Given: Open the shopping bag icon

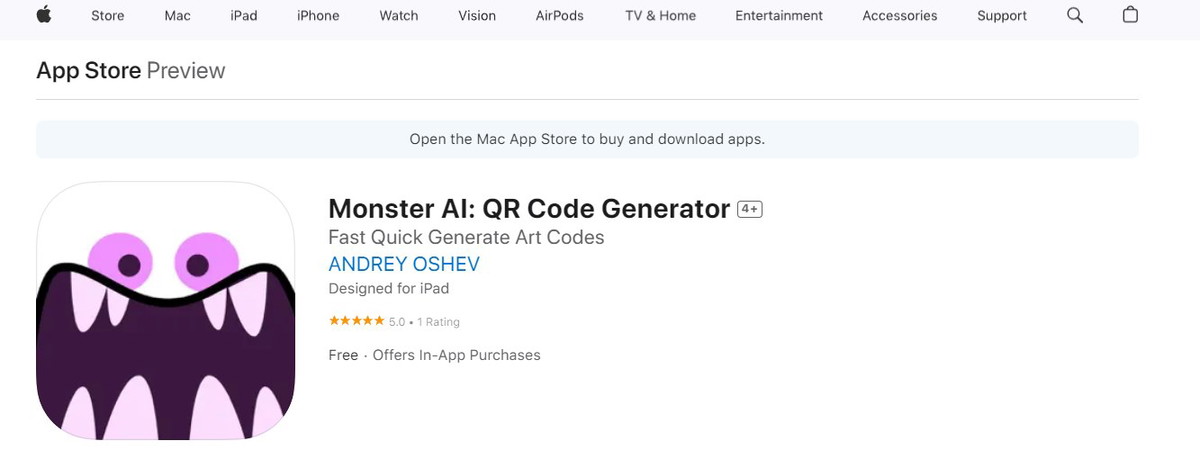Looking at the screenshot, I should point(1130,15).
